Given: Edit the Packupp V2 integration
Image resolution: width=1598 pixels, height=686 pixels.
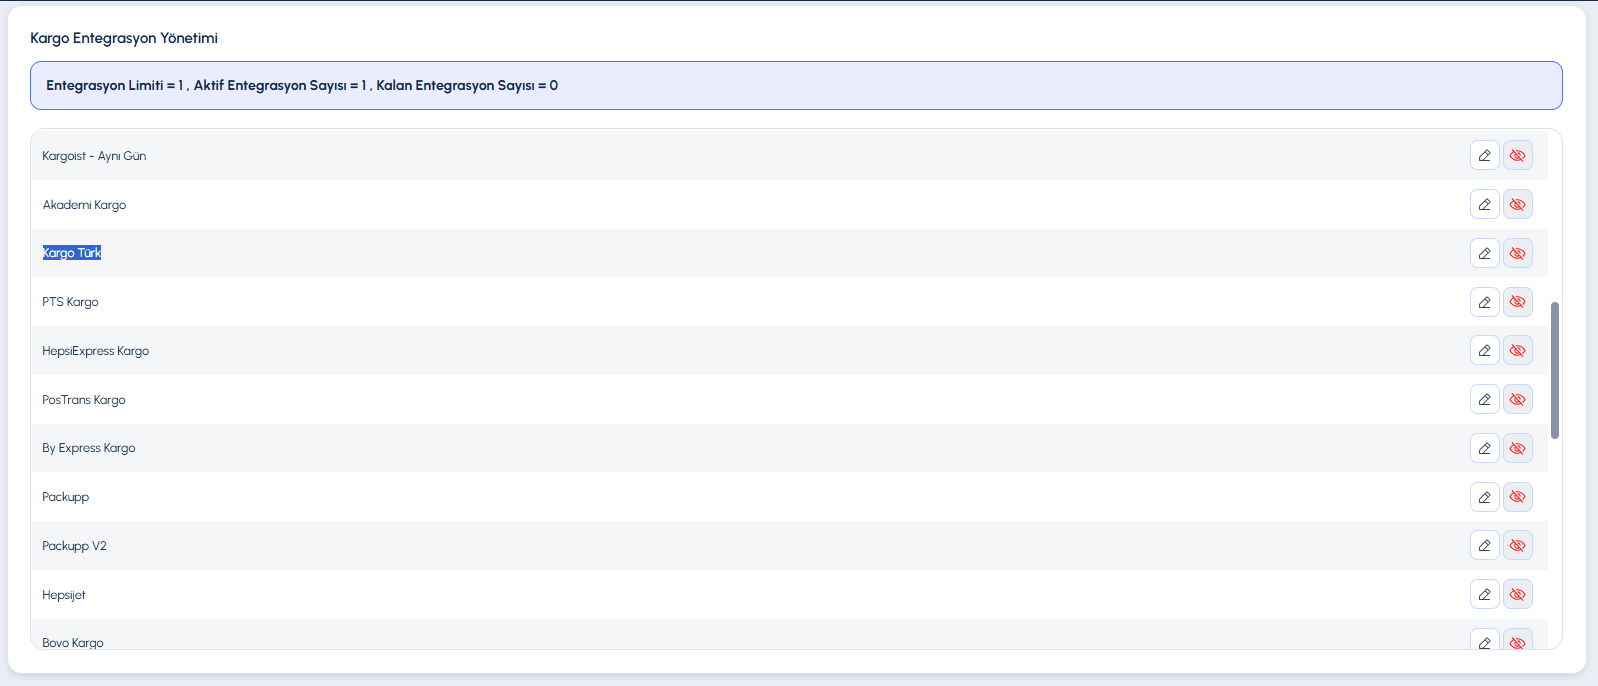Looking at the screenshot, I should pos(1484,545).
